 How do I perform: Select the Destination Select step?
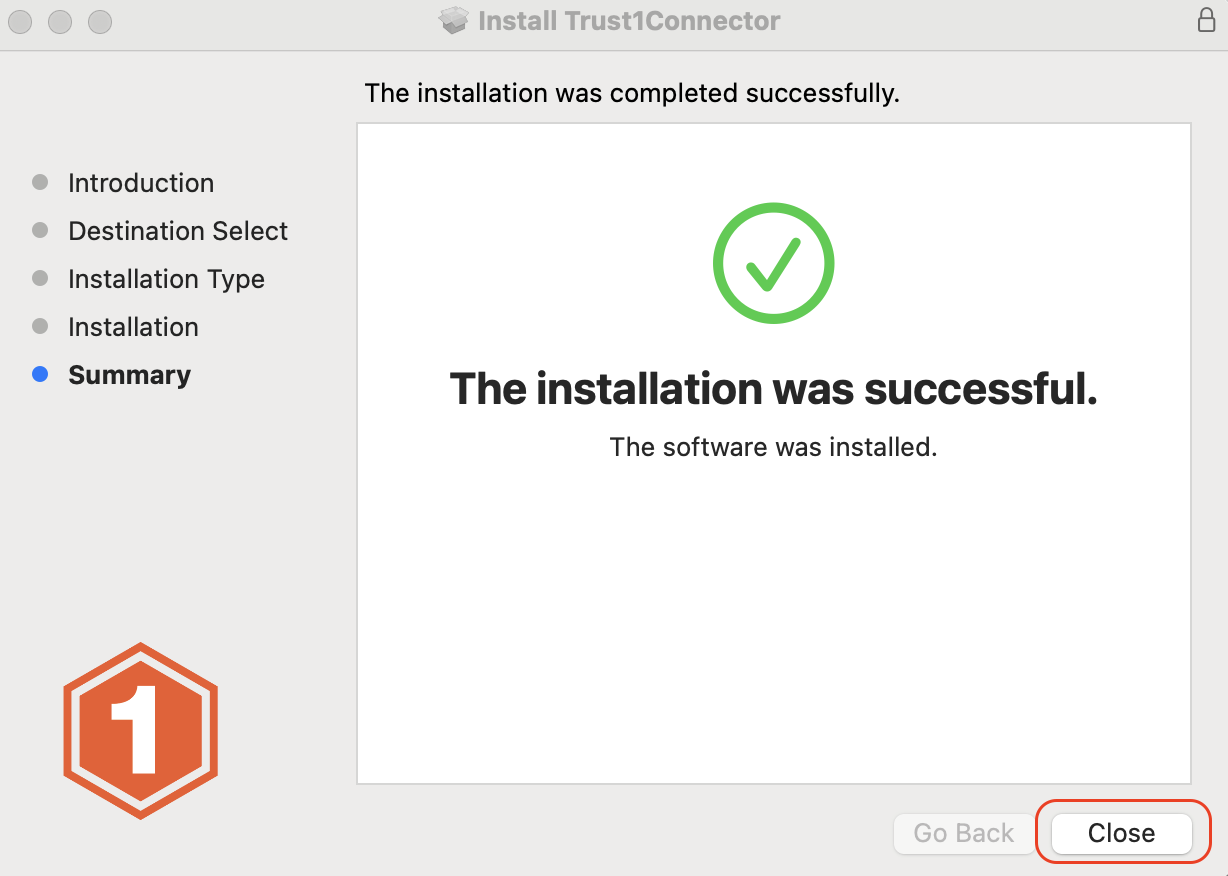point(178,231)
